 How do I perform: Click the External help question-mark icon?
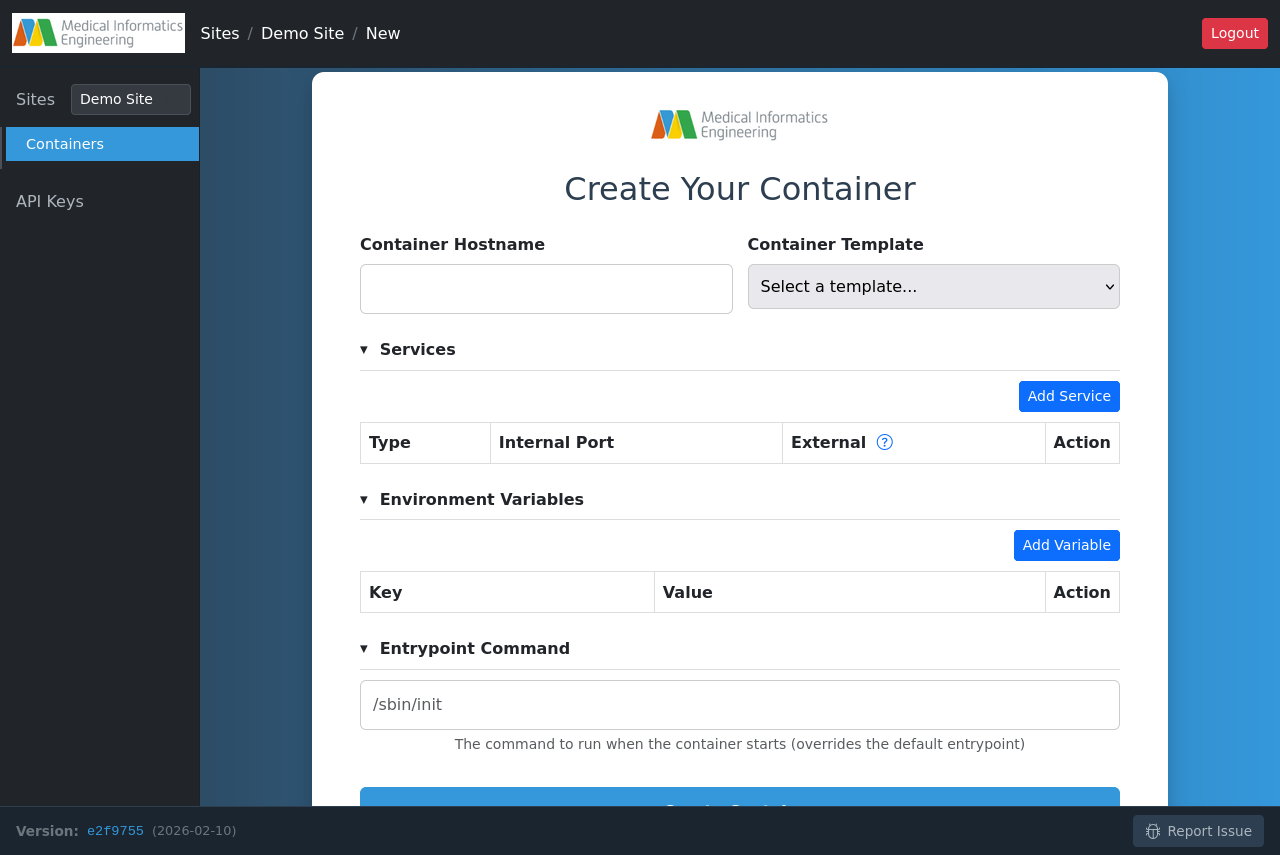pyautogui.click(x=885, y=442)
